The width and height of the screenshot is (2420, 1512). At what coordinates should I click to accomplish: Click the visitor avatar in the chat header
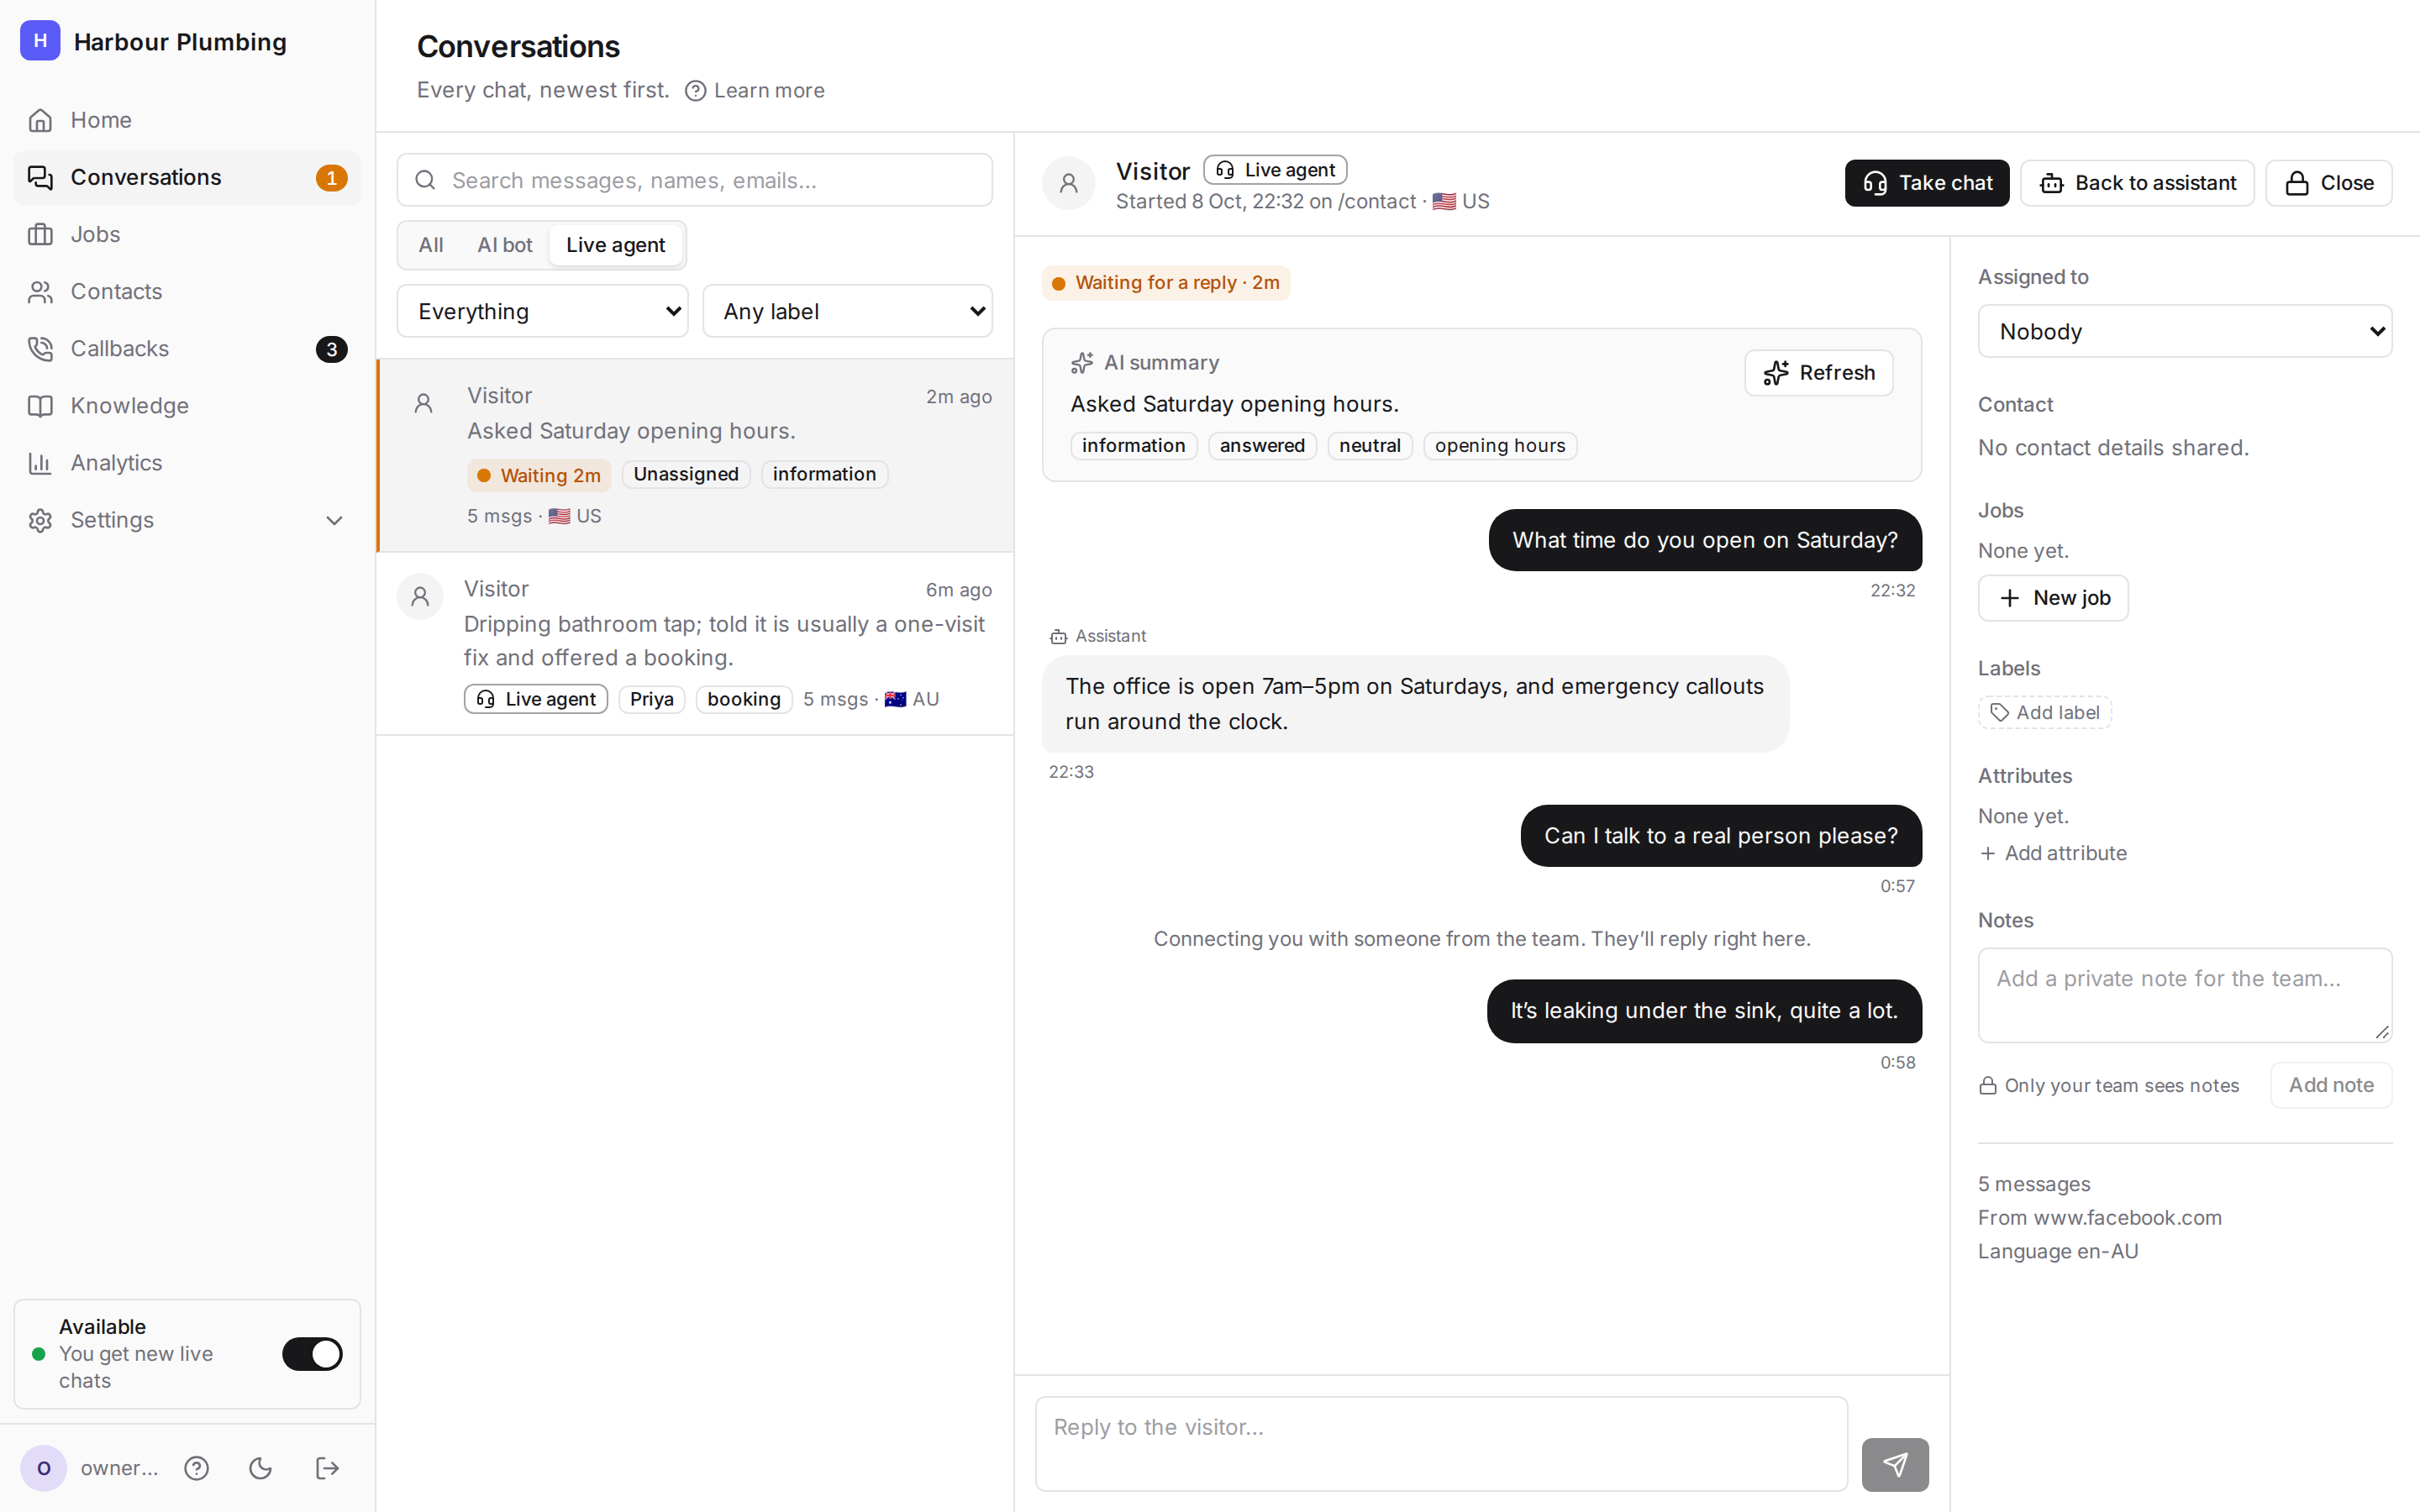point(1069,183)
